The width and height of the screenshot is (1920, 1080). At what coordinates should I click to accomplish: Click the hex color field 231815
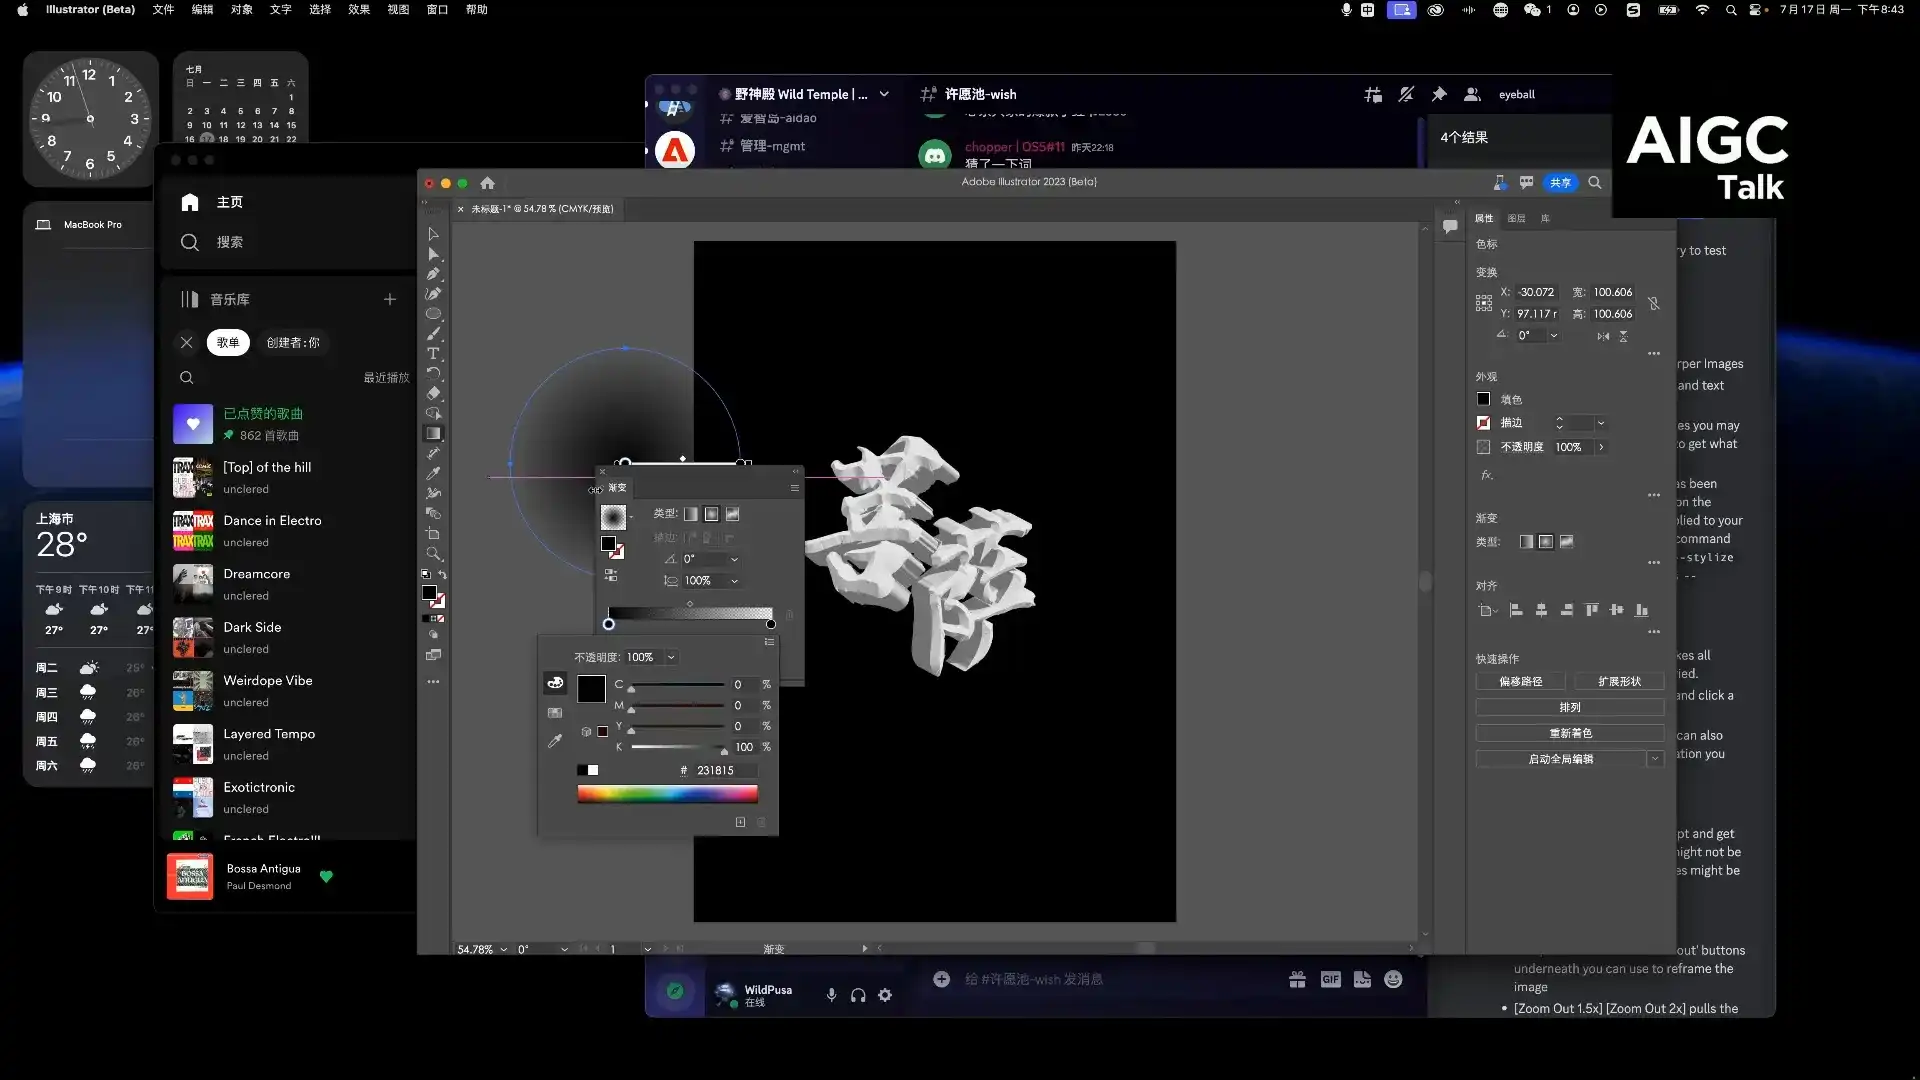722,770
